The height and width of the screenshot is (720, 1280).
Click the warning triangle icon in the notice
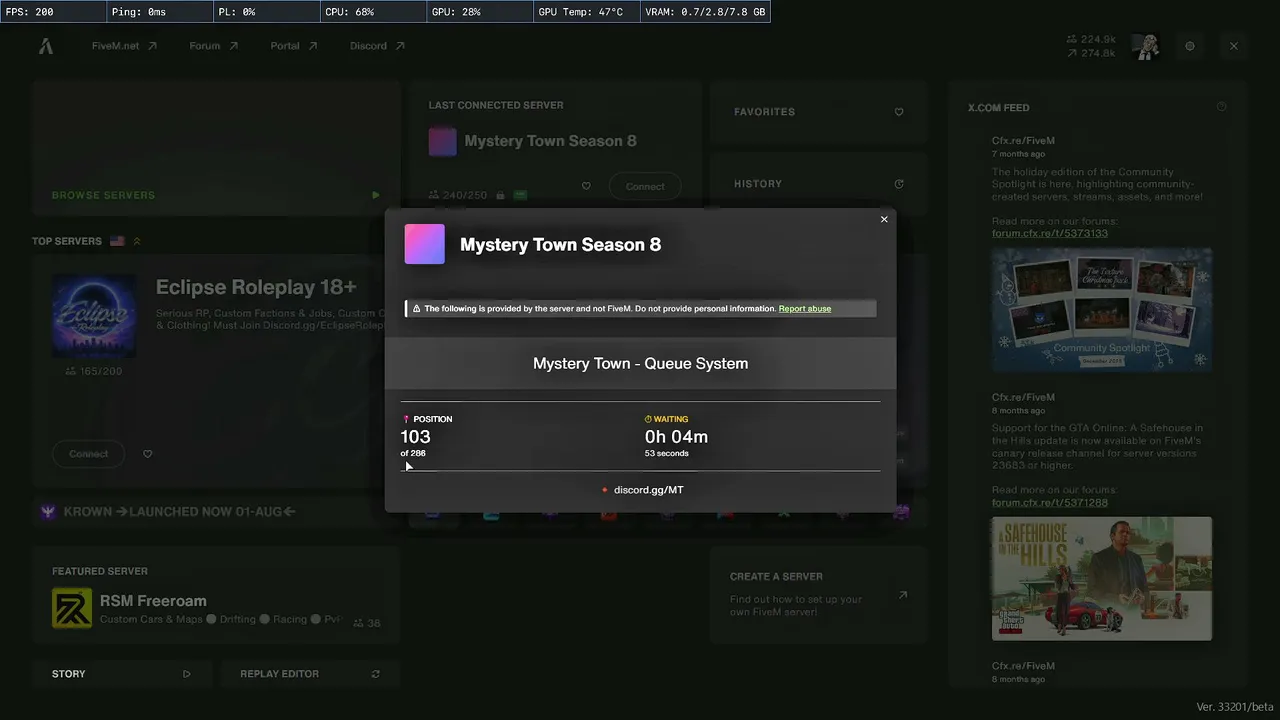[x=416, y=309]
